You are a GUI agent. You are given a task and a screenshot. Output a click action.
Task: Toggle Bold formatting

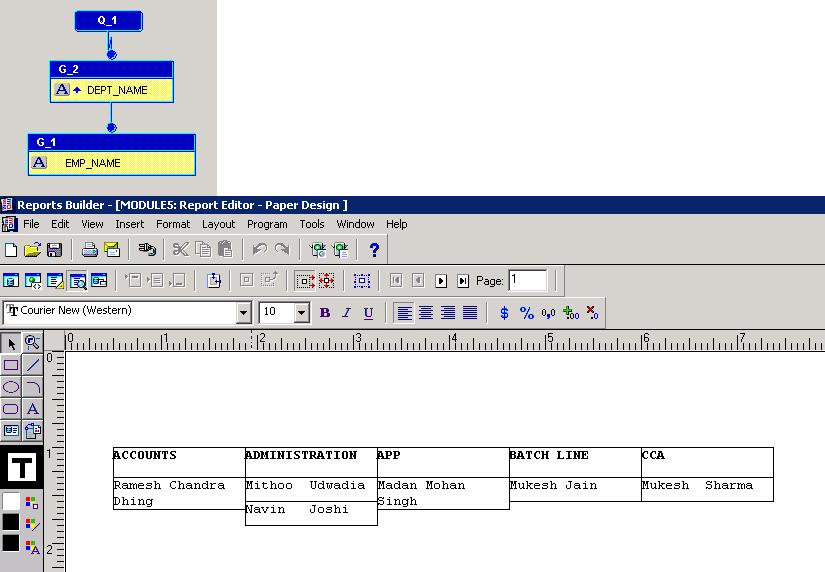click(325, 313)
